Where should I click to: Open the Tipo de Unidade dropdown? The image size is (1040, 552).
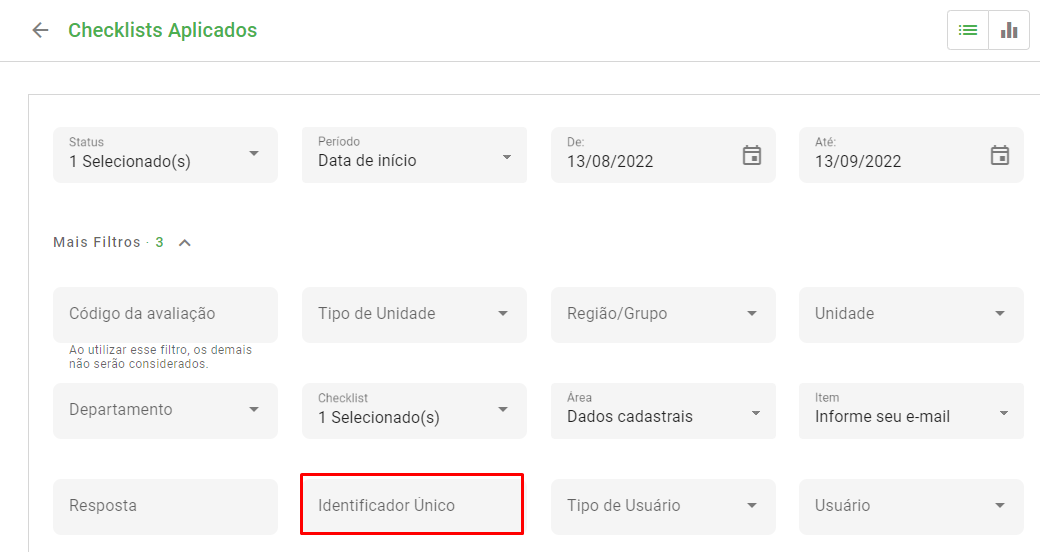pos(414,314)
